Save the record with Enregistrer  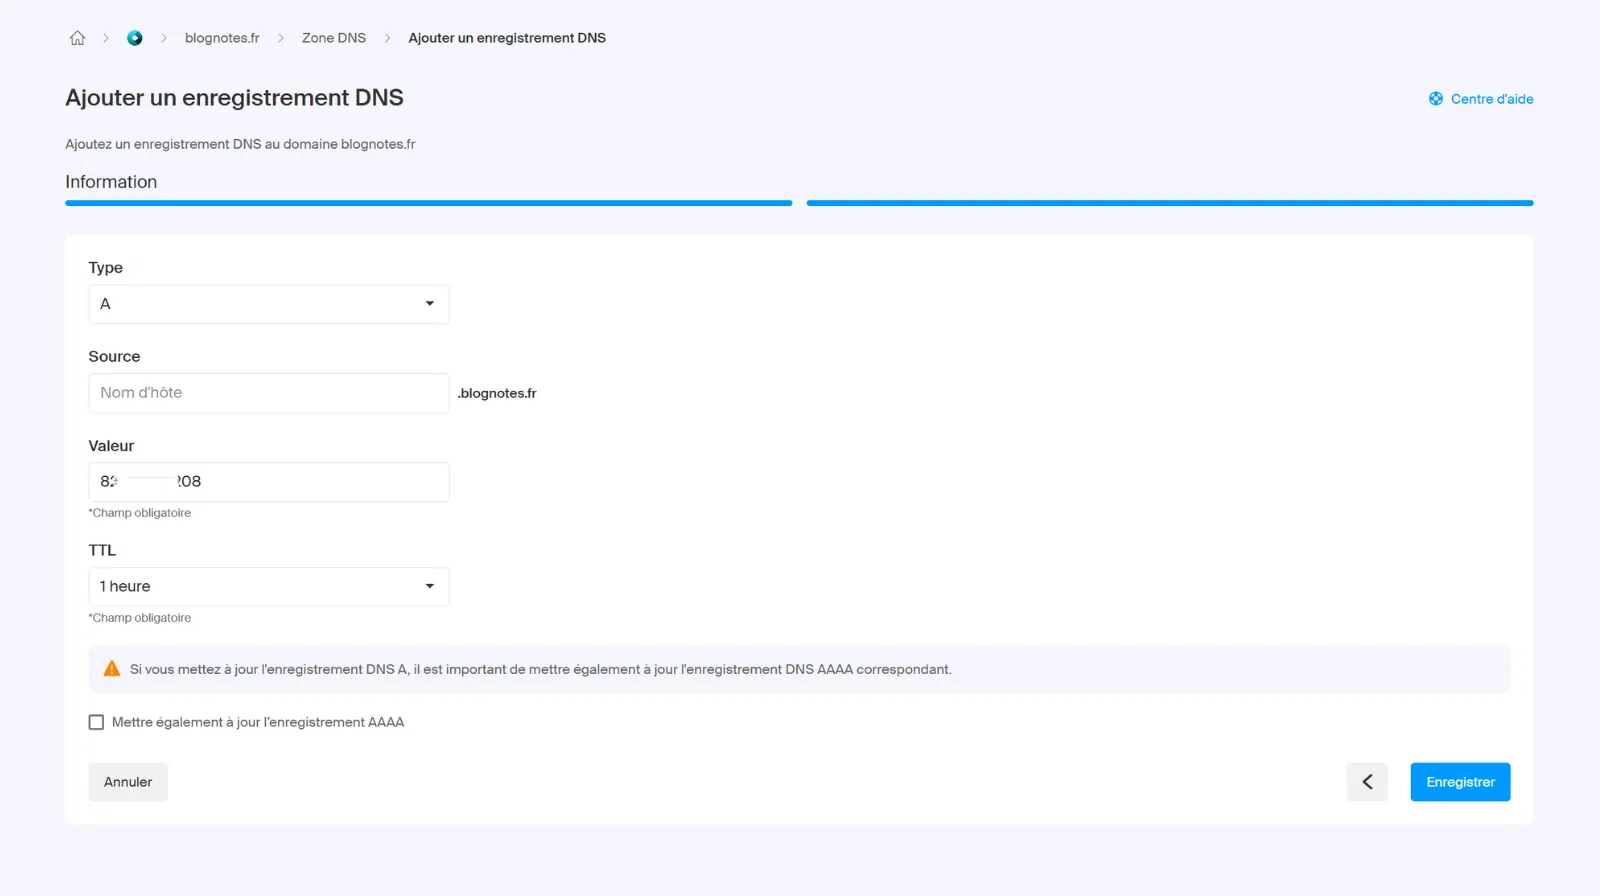coord(1460,782)
